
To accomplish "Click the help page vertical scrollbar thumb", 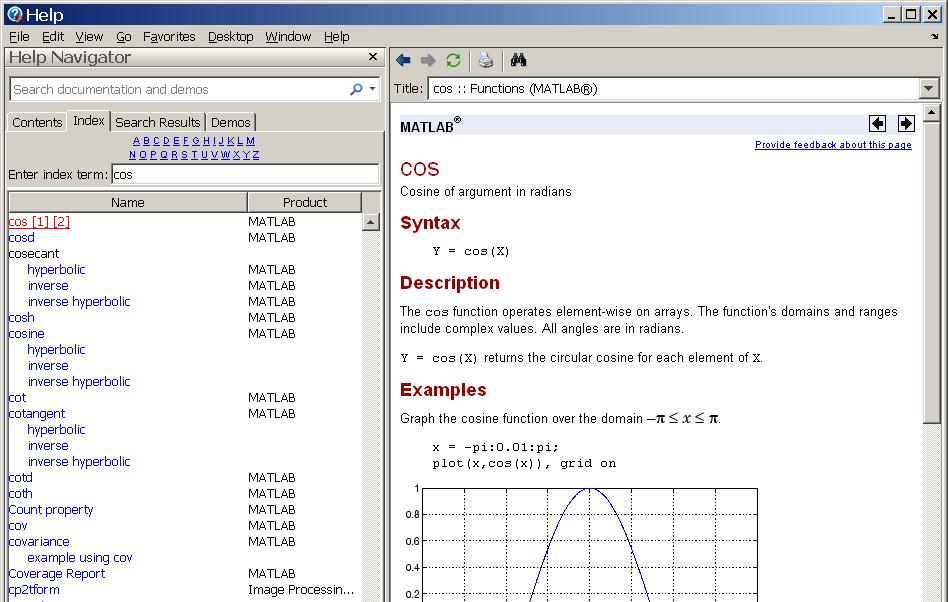I will [932, 271].
